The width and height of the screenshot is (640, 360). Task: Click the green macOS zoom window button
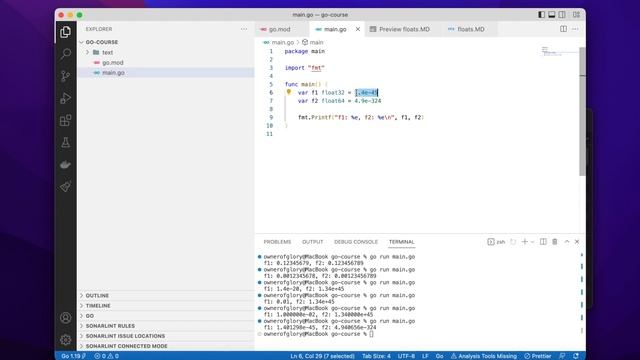click(80, 15)
